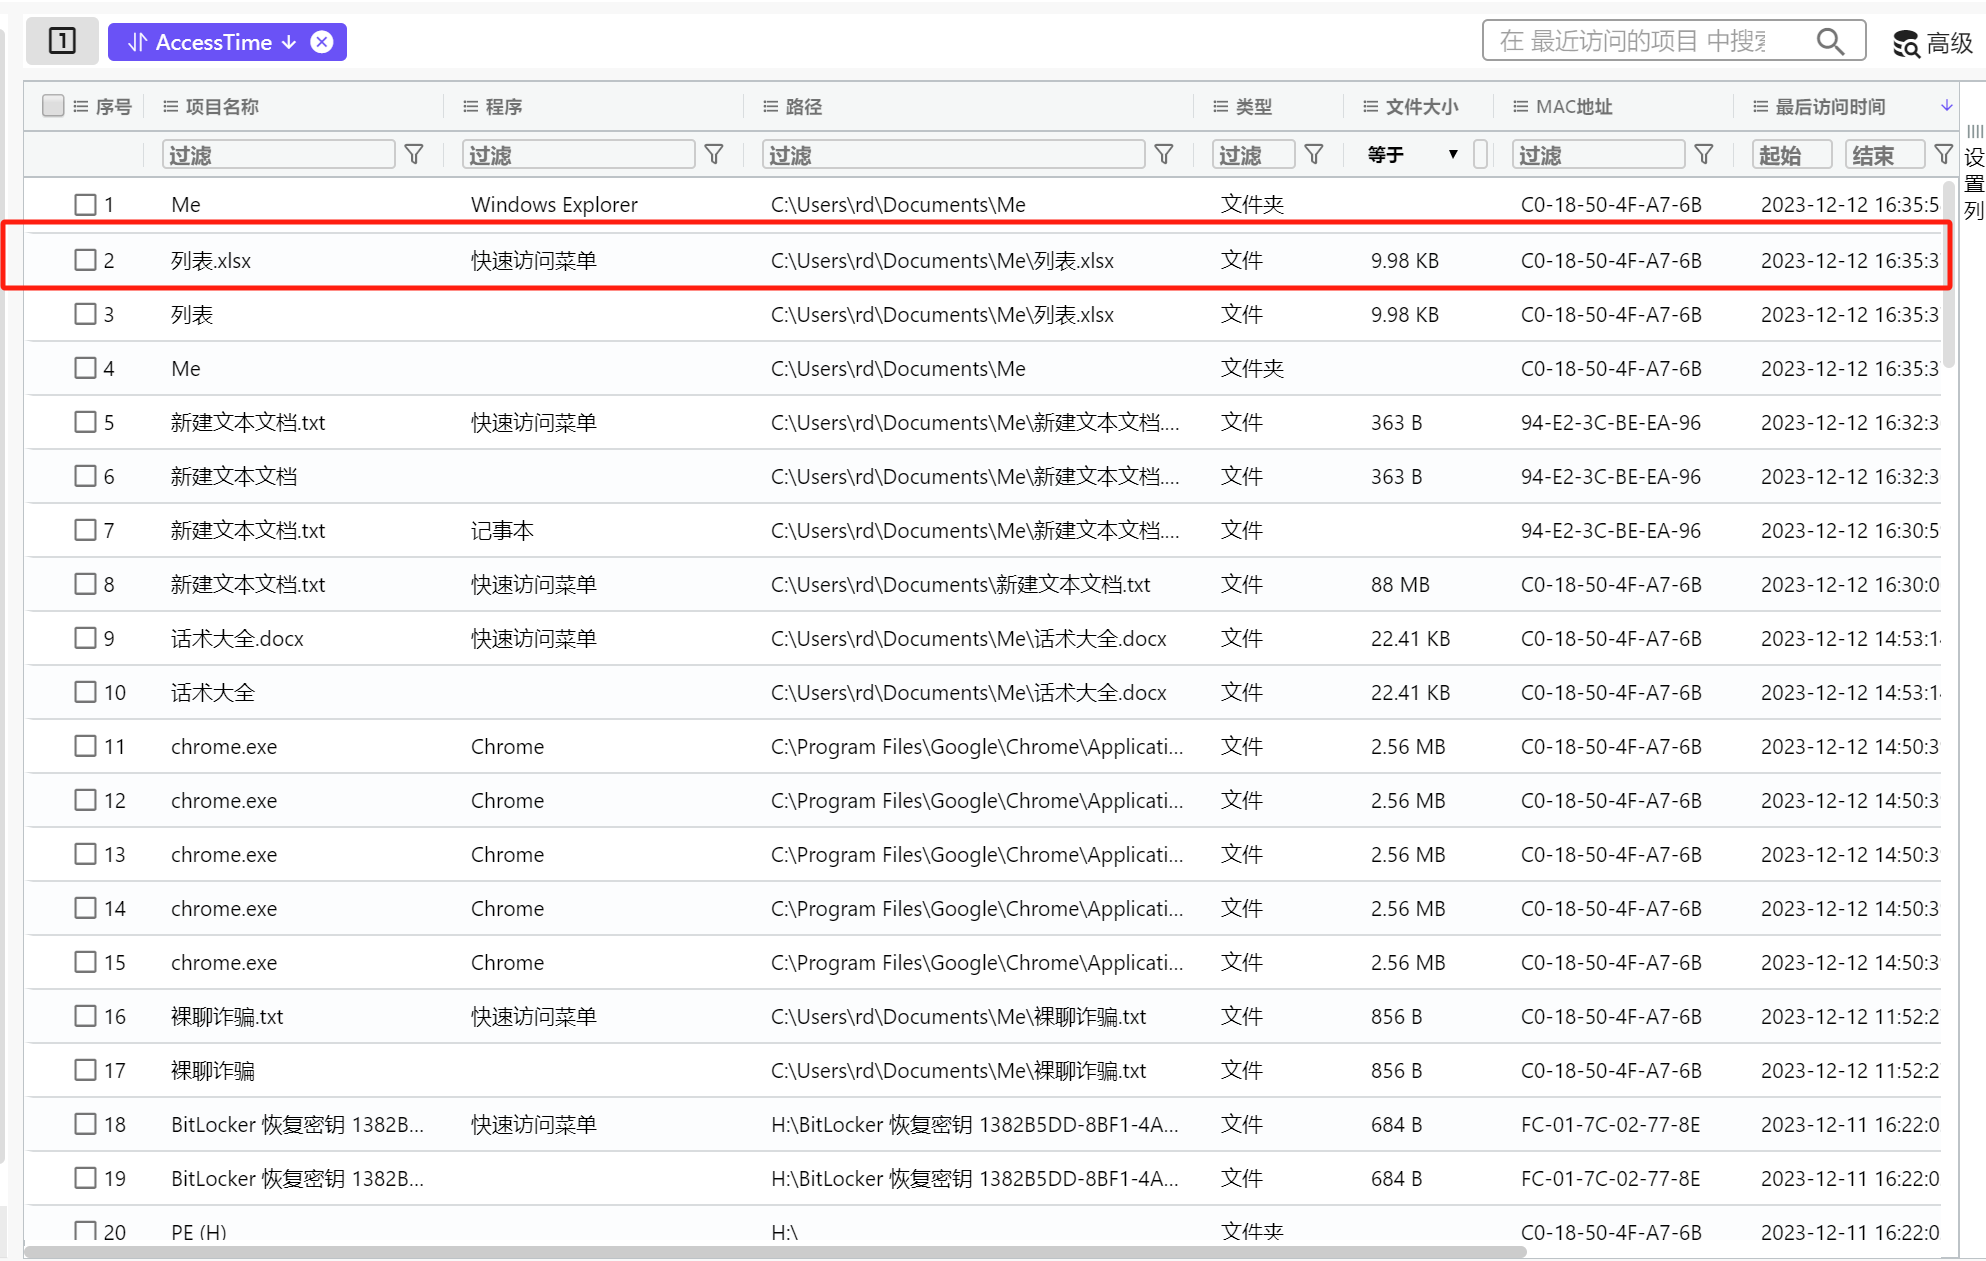Click the filter funnel for 路径 column
1986x1261 pixels.
tap(1164, 154)
